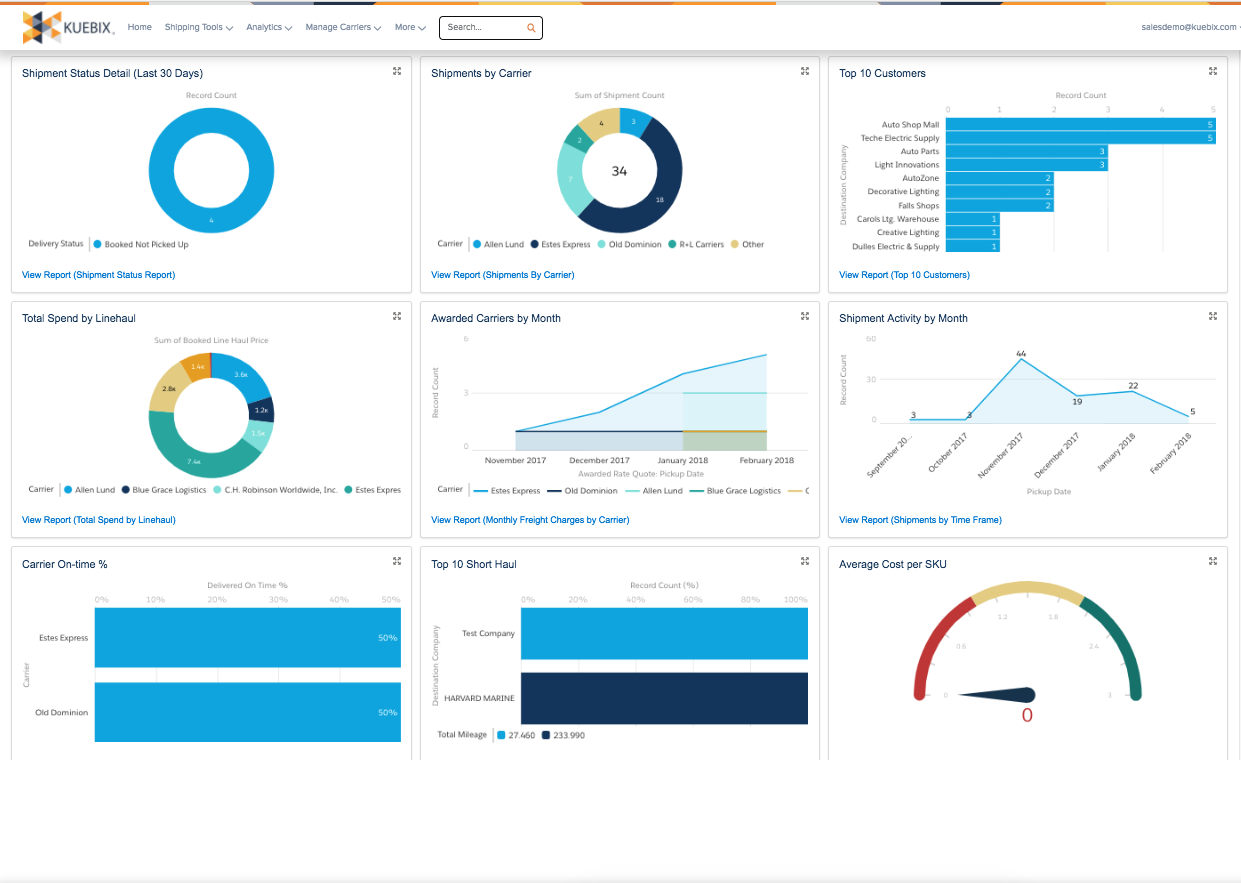Image resolution: width=1241 pixels, height=883 pixels.
Task: Click the search magnifier icon
Action: 531,28
